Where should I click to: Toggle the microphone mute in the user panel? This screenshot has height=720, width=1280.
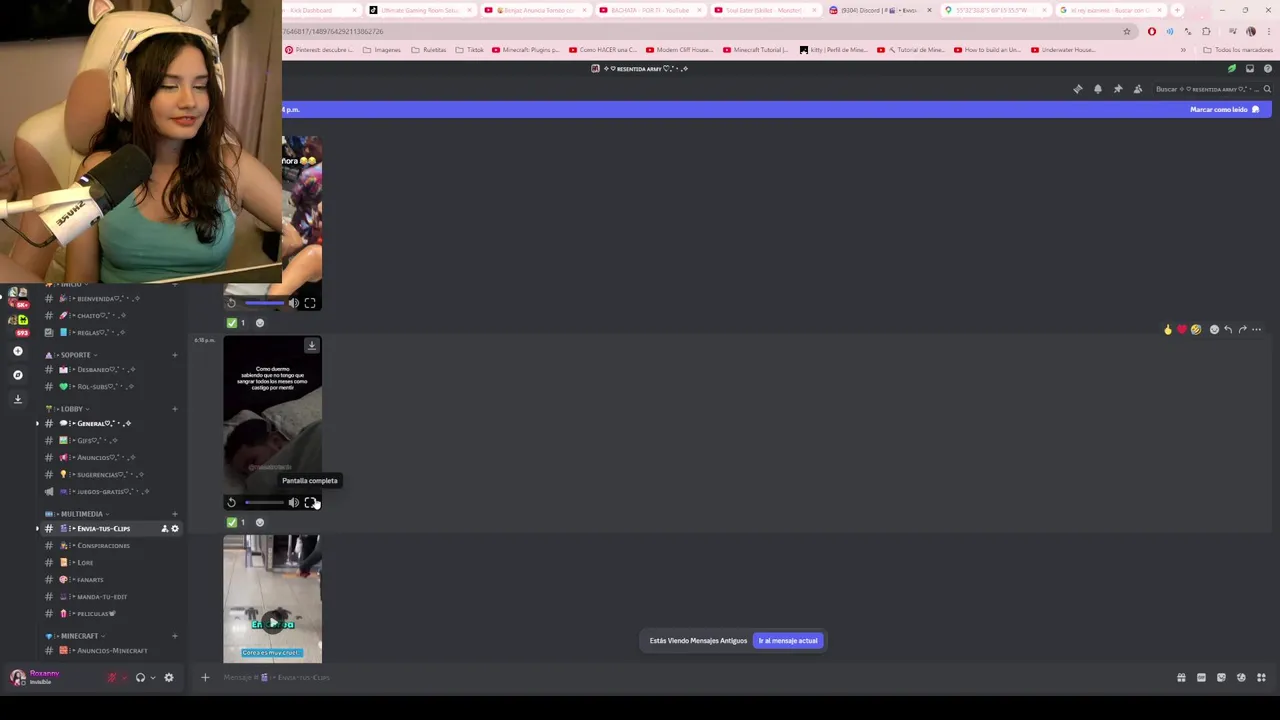[112, 678]
